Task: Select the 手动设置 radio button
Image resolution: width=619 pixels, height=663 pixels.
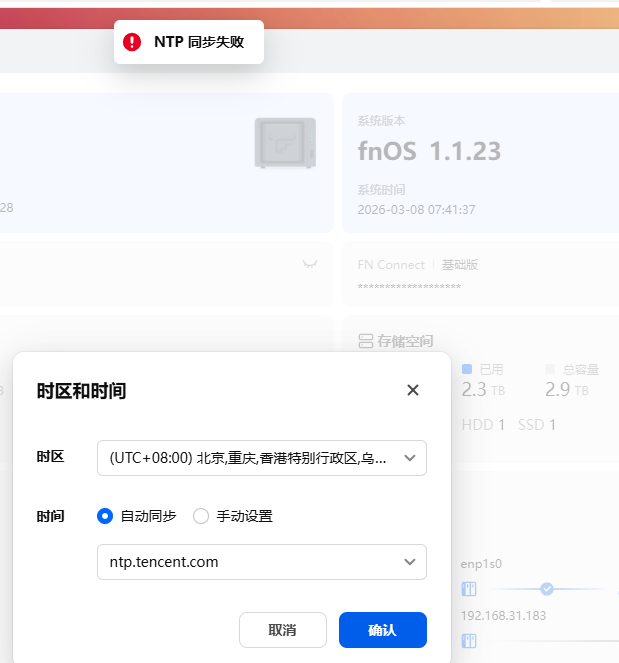Action: point(201,516)
